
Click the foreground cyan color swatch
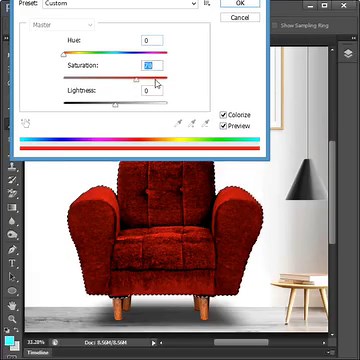9,340
